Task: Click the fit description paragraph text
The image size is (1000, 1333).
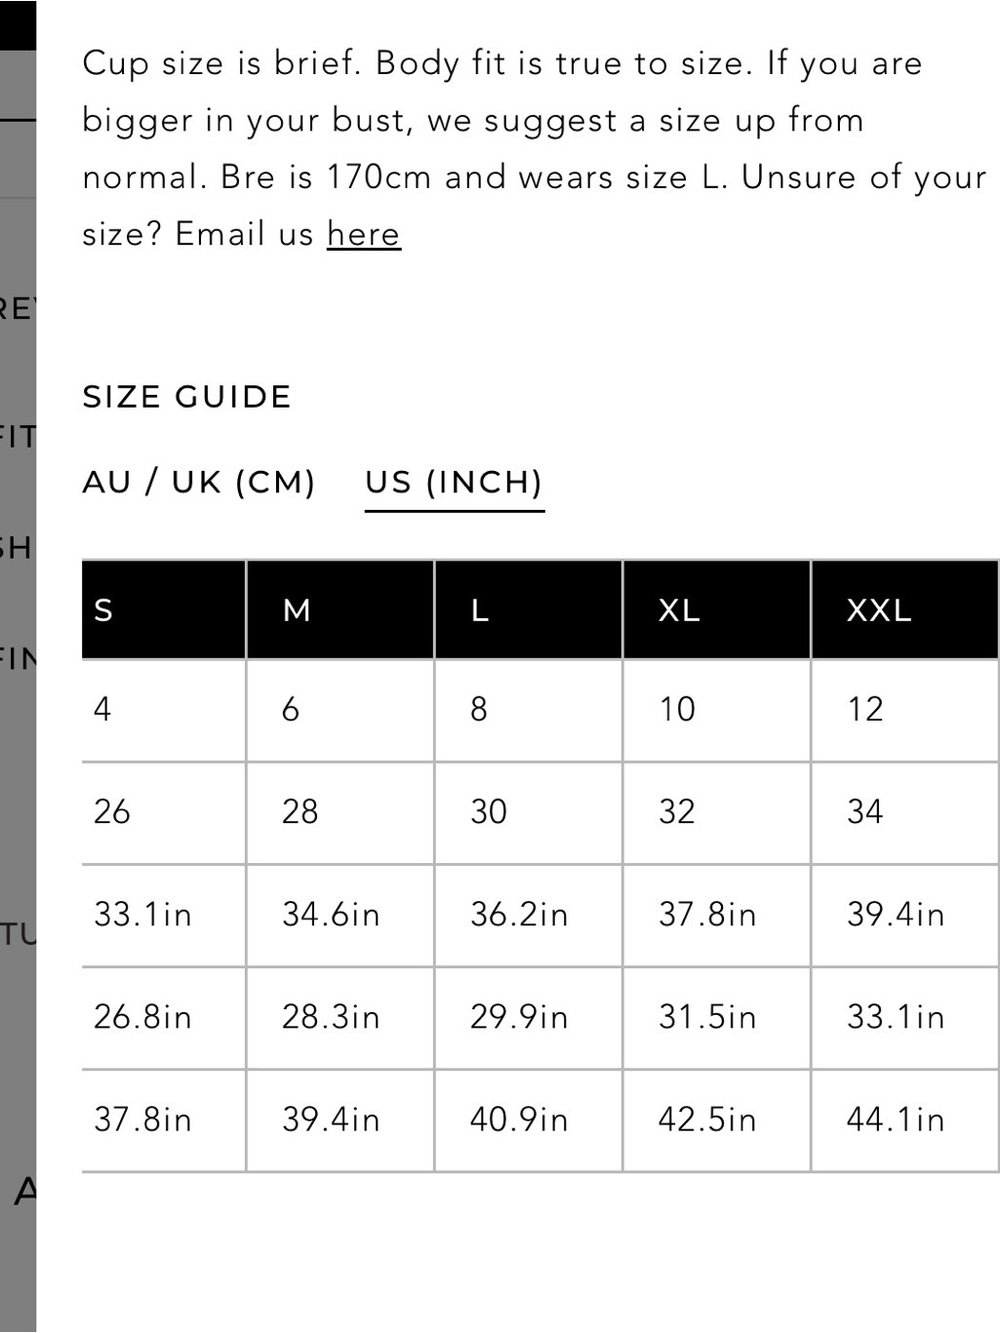Action: (x=535, y=148)
